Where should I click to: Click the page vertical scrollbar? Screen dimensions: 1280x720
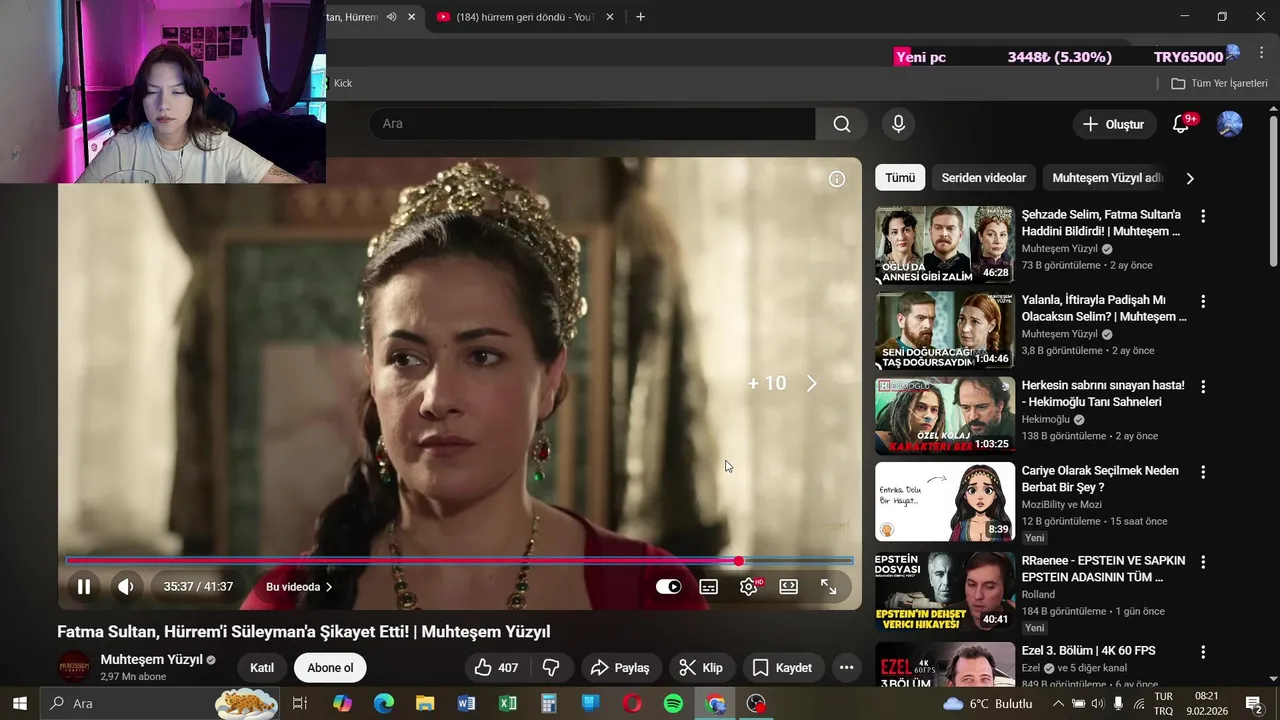[1273, 190]
